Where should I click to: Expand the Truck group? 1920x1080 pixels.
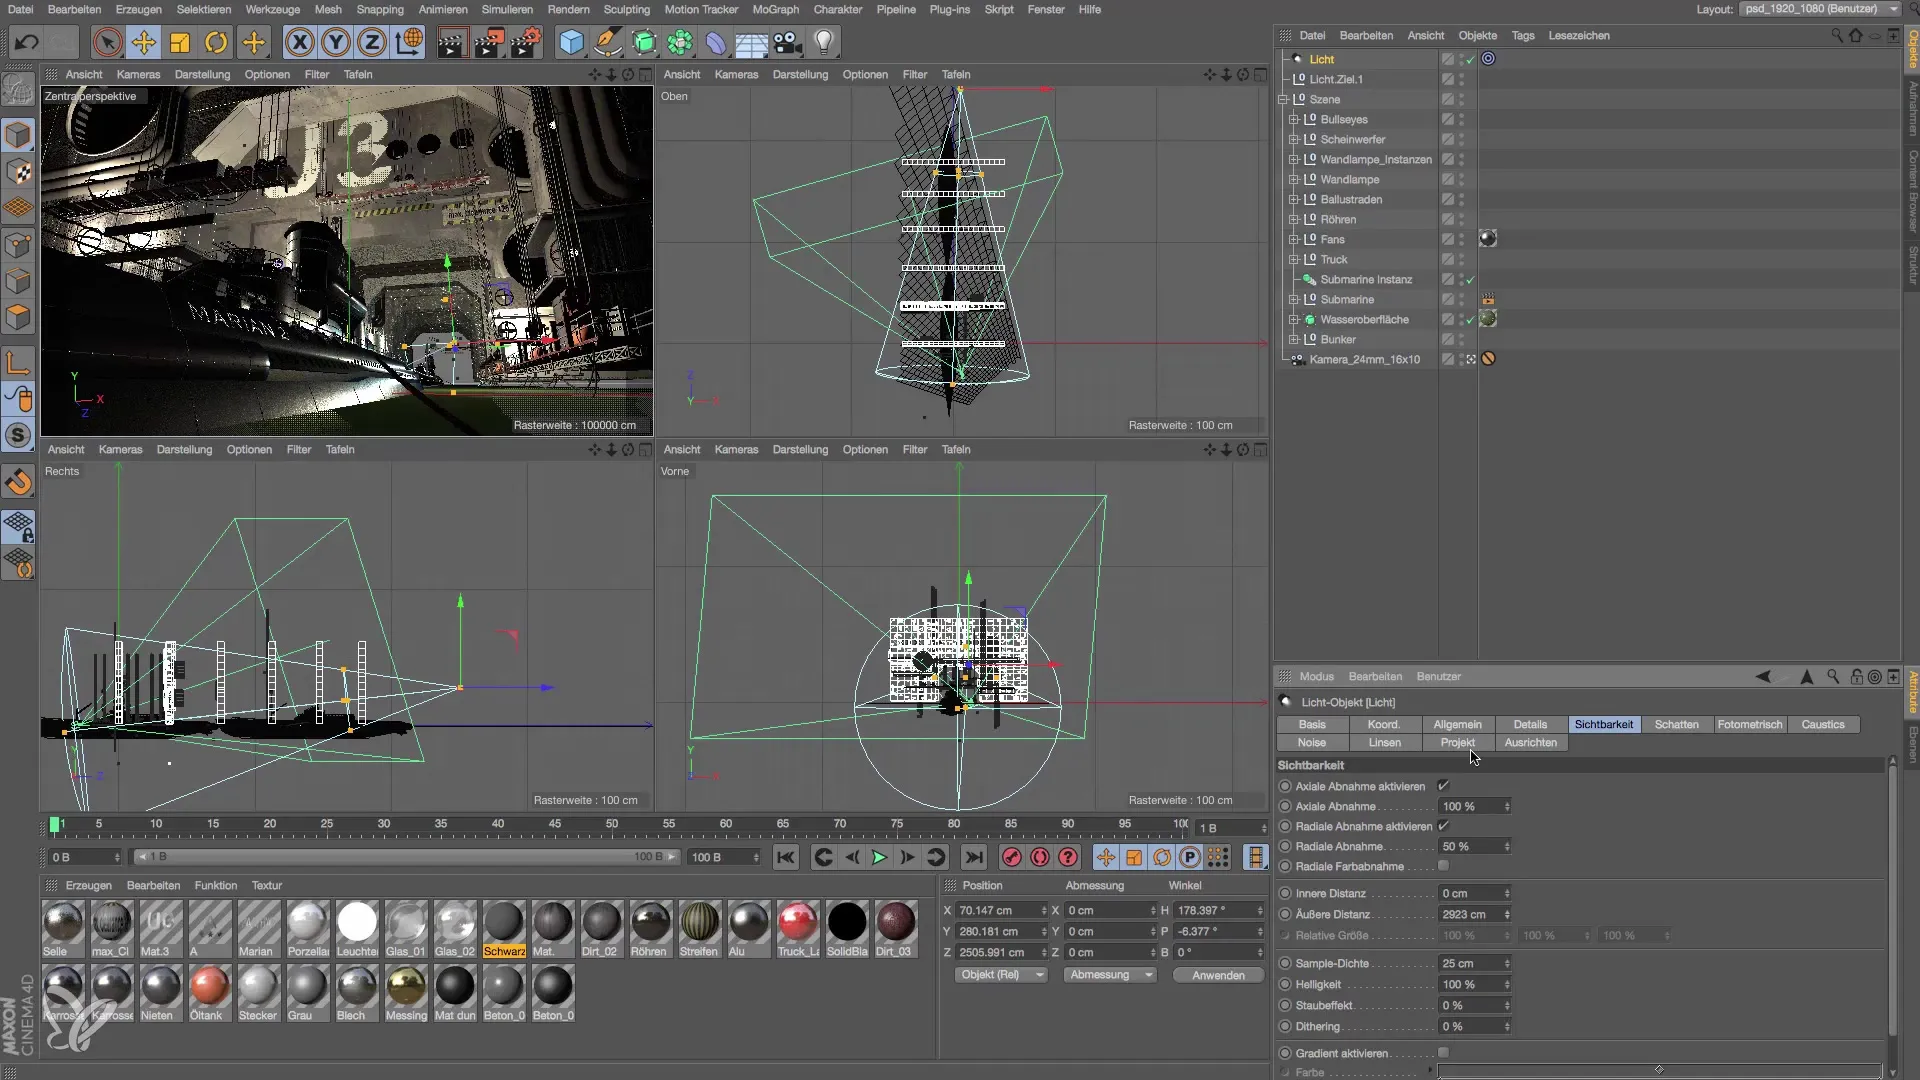click(x=1294, y=259)
